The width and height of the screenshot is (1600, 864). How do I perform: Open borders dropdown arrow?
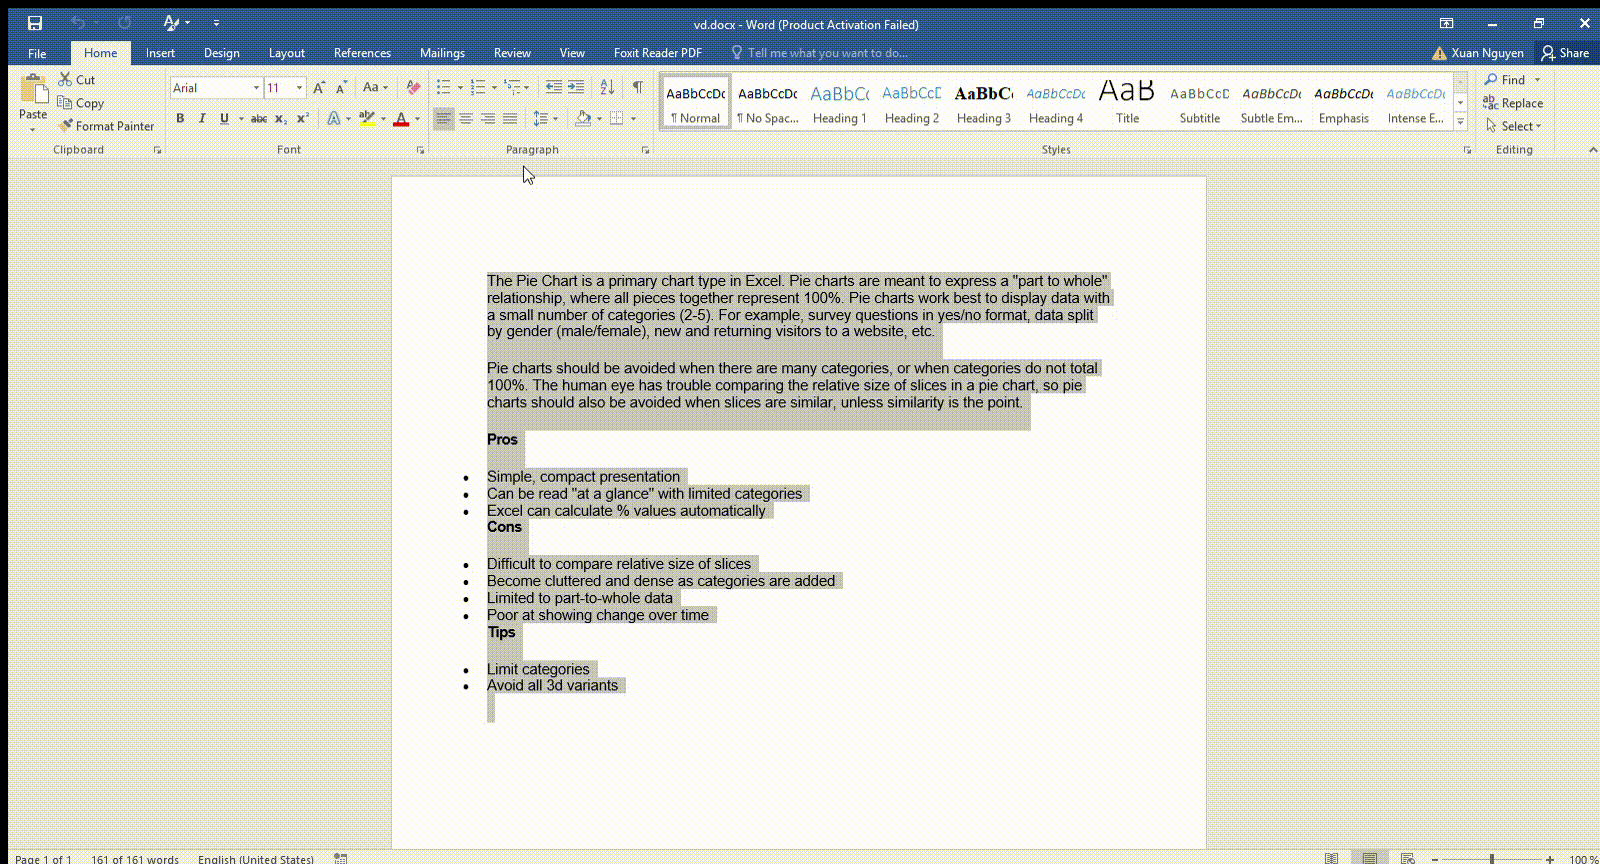click(633, 118)
